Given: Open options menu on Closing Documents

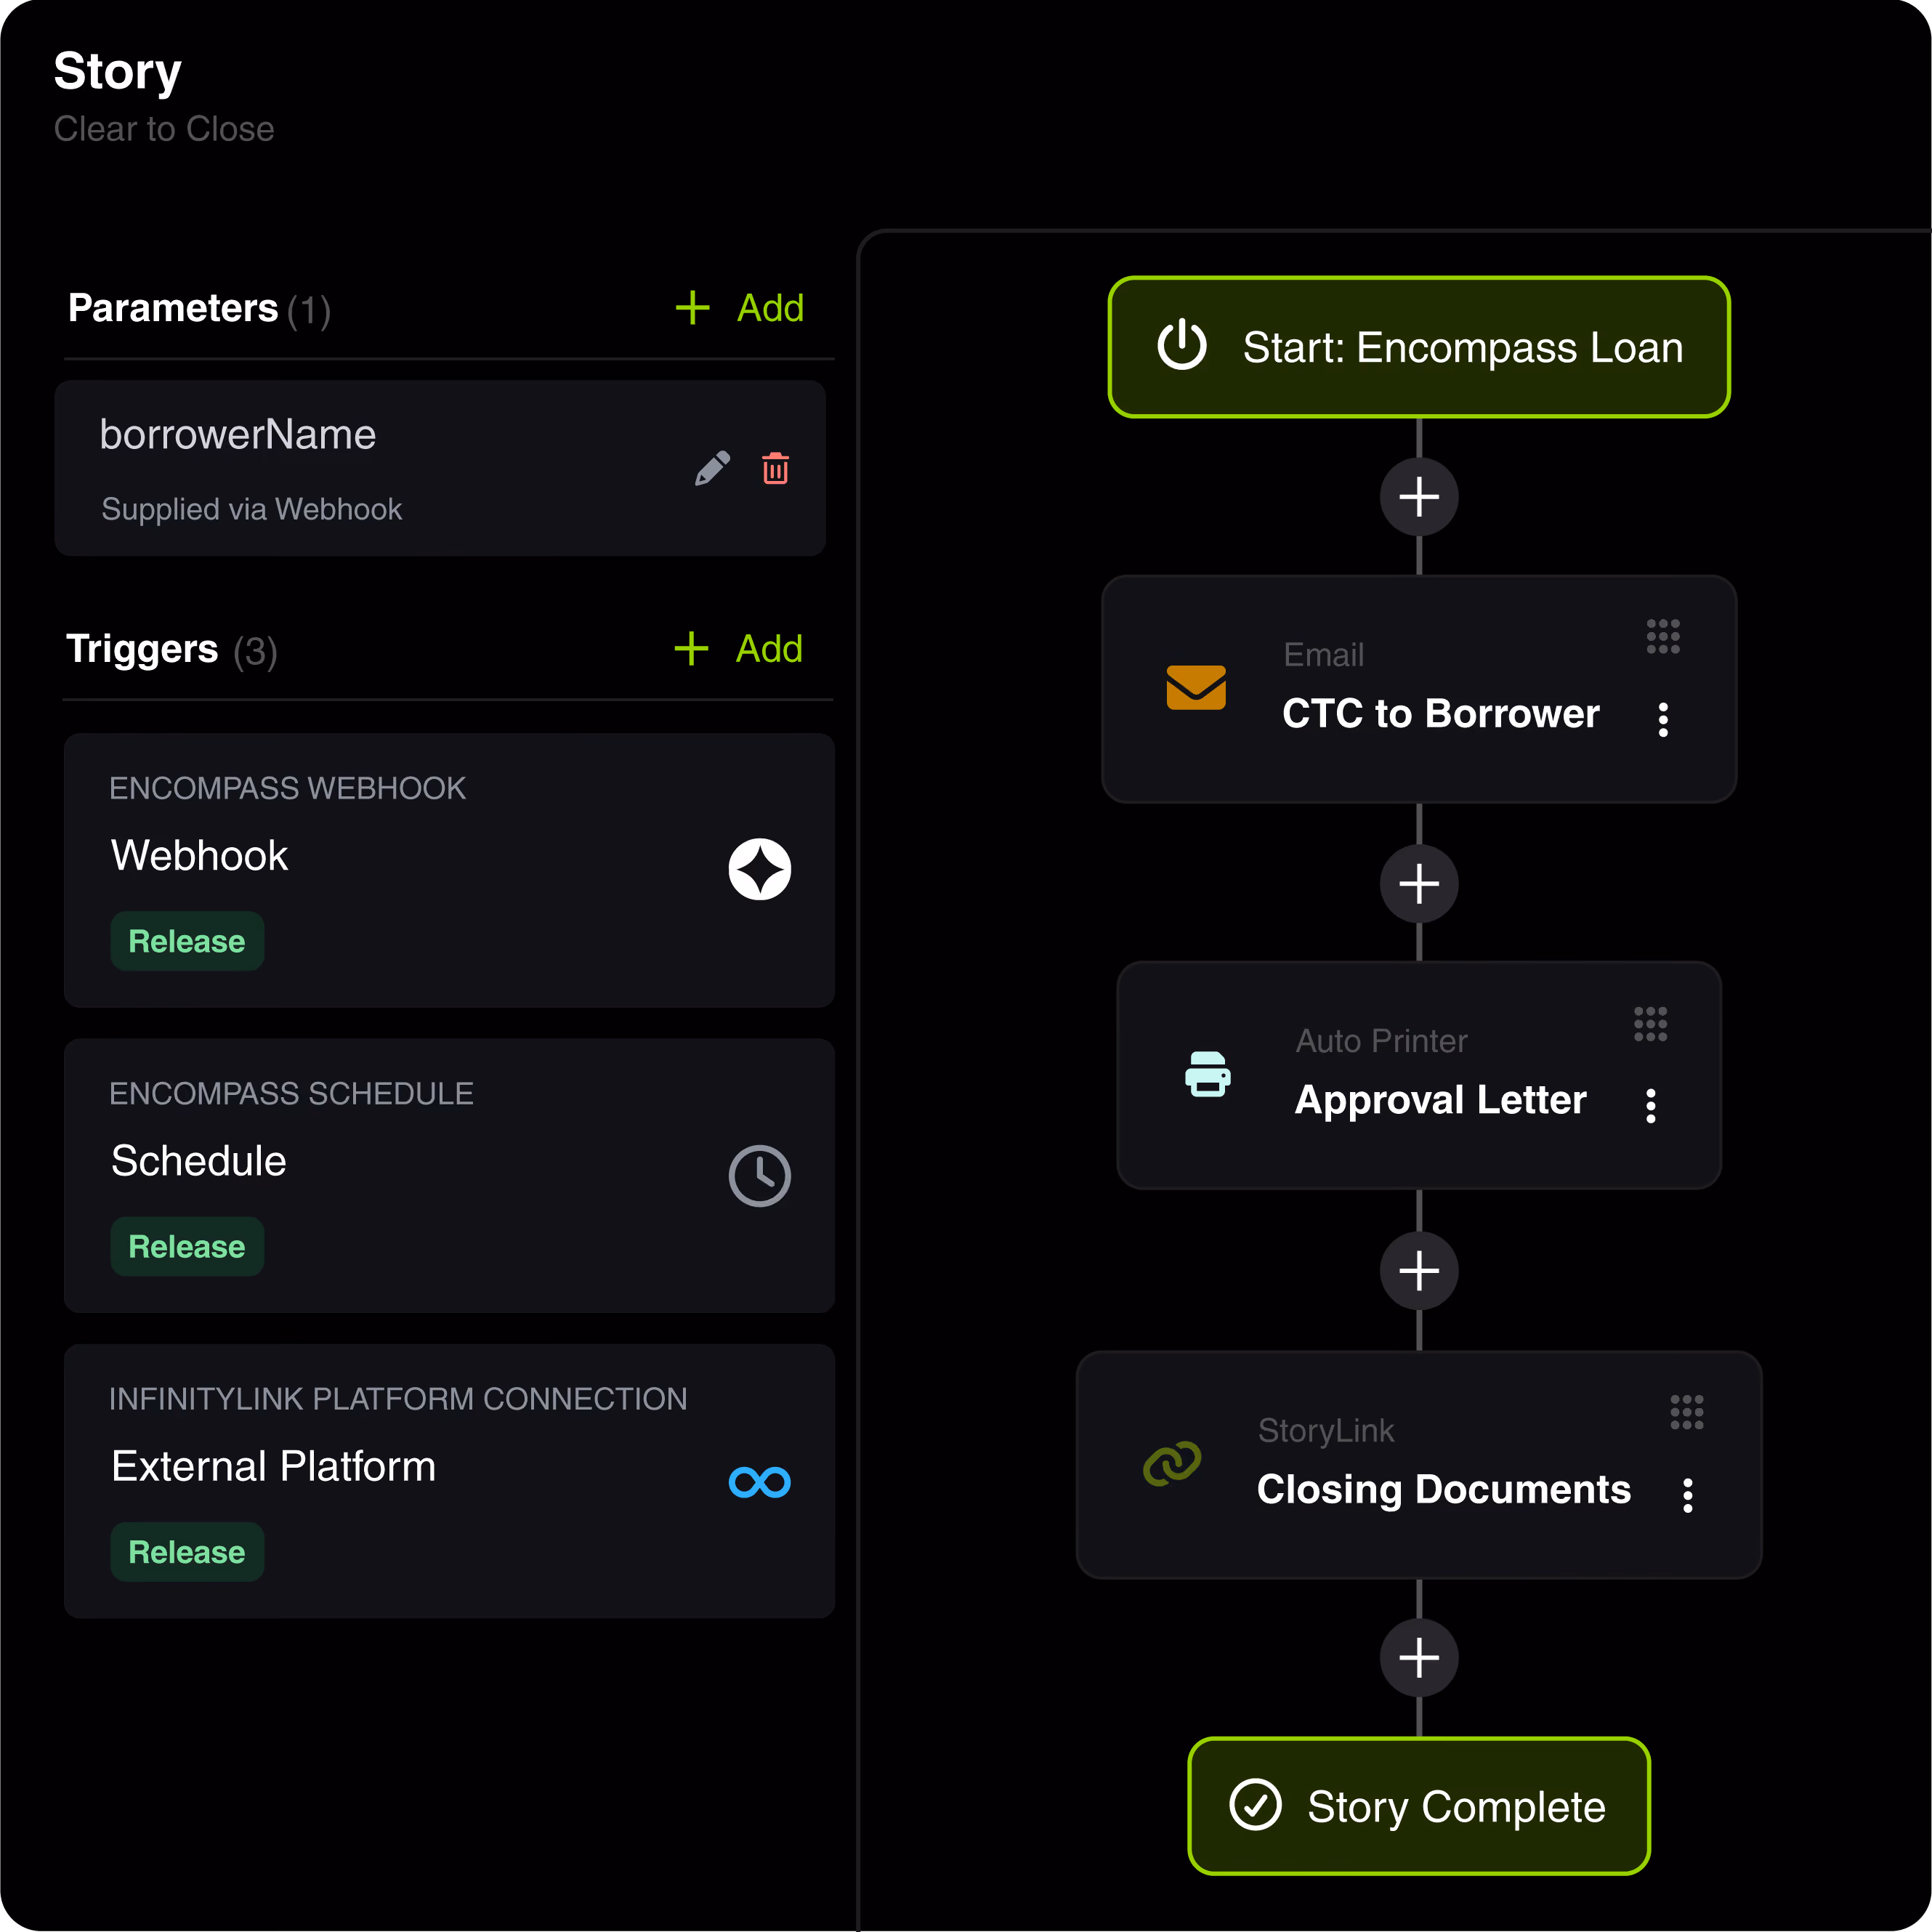Looking at the screenshot, I should [1688, 1496].
